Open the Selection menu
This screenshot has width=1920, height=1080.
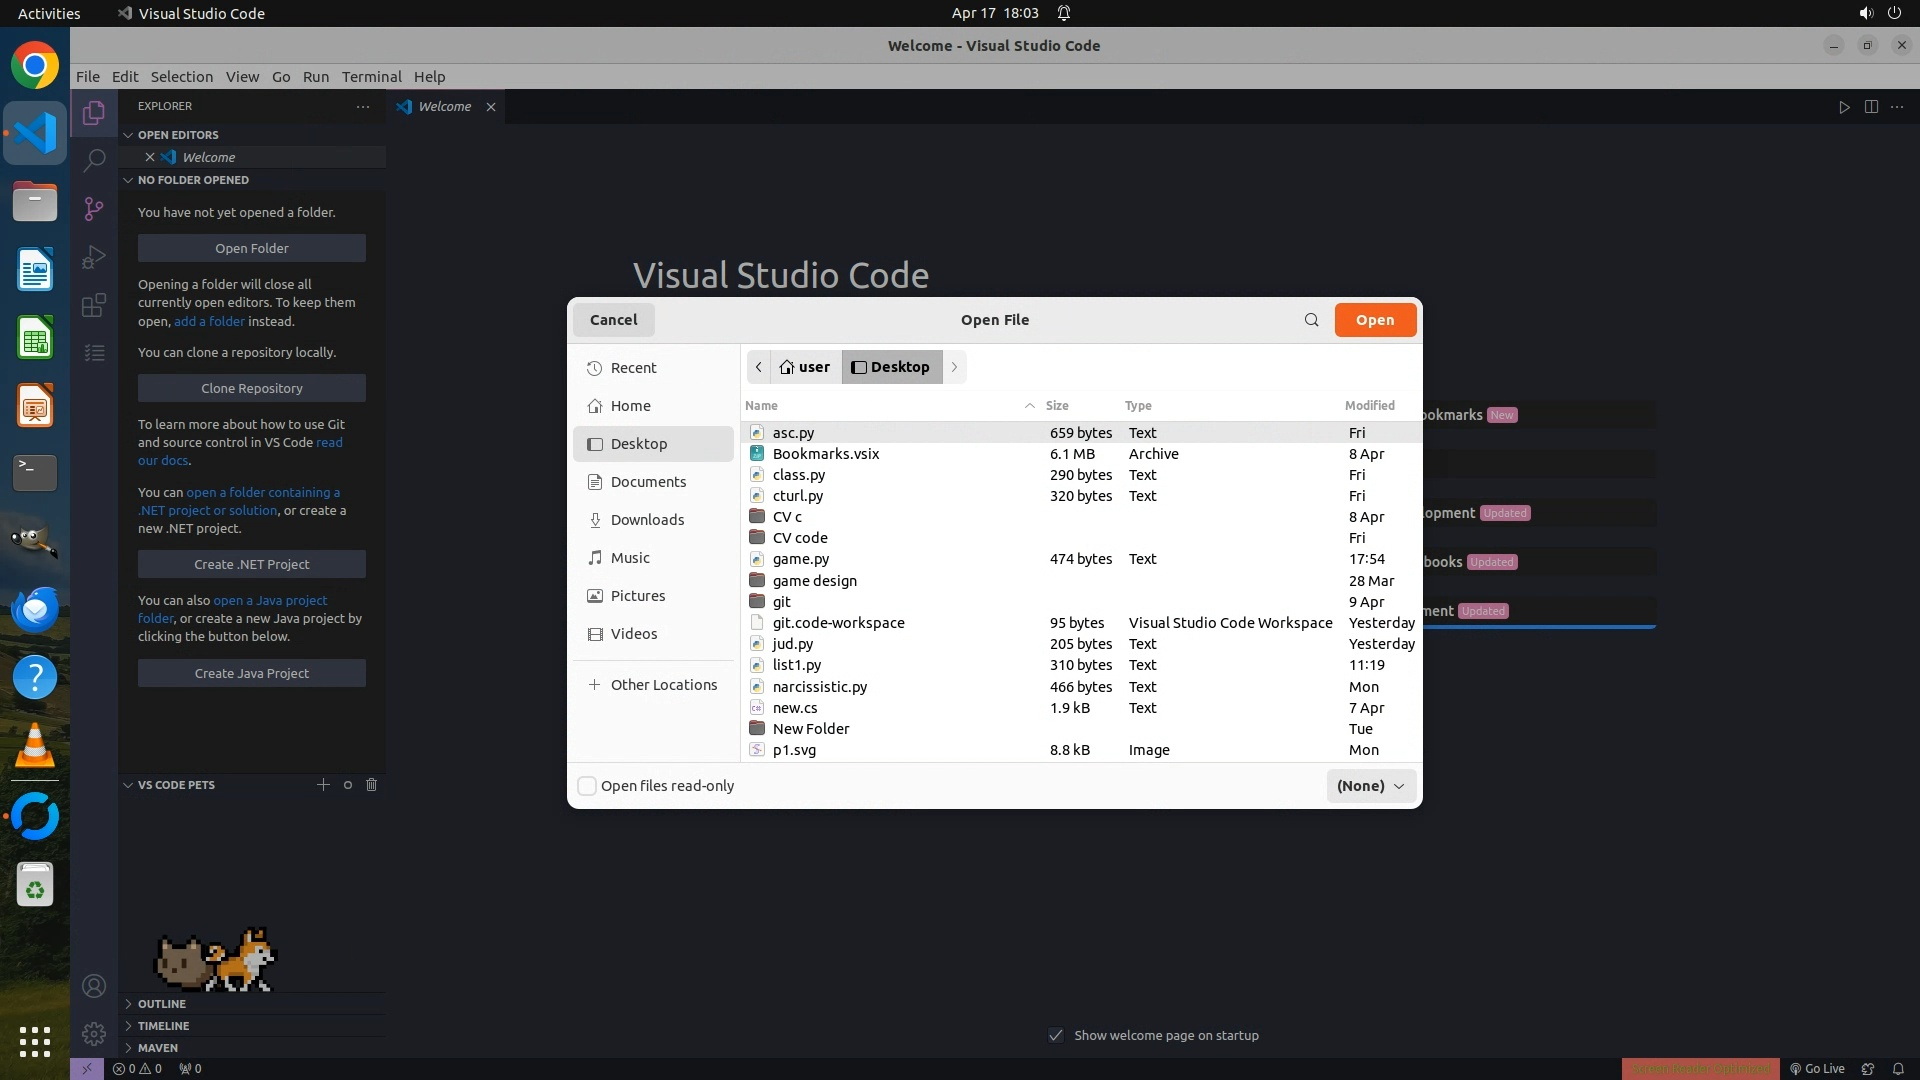pos(181,77)
